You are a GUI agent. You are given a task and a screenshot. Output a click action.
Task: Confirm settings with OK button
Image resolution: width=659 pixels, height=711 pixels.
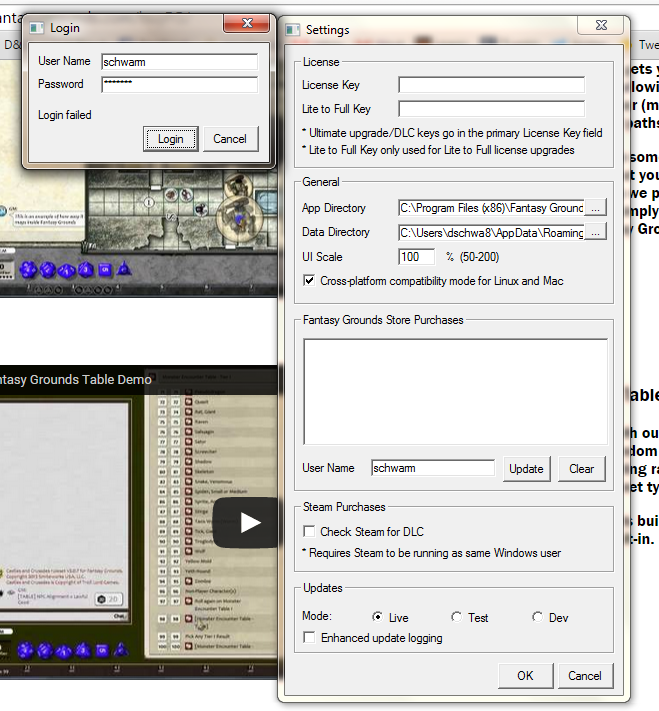(x=525, y=675)
